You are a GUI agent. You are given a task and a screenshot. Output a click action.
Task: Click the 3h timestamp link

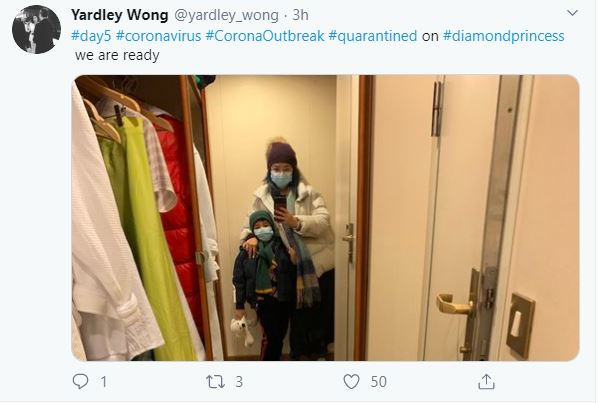tap(301, 15)
